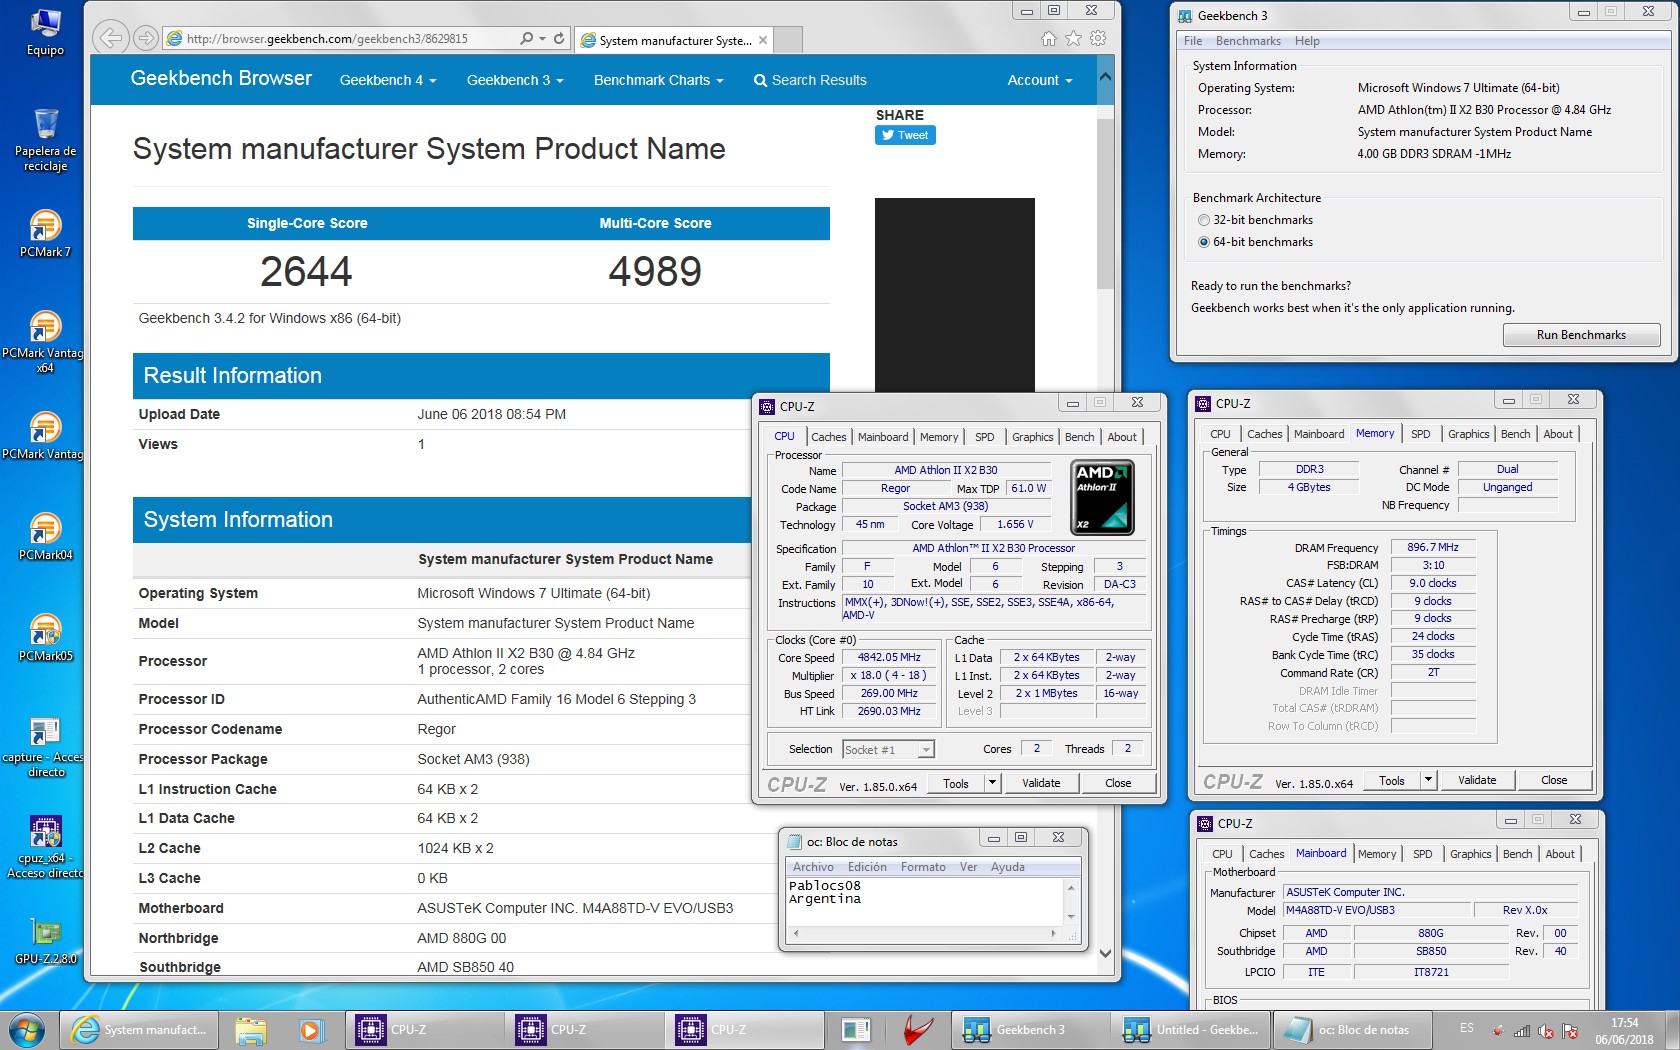
Task: Open the GPU-Z.2.8.0 desktop icon
Action: pos(45,941)
